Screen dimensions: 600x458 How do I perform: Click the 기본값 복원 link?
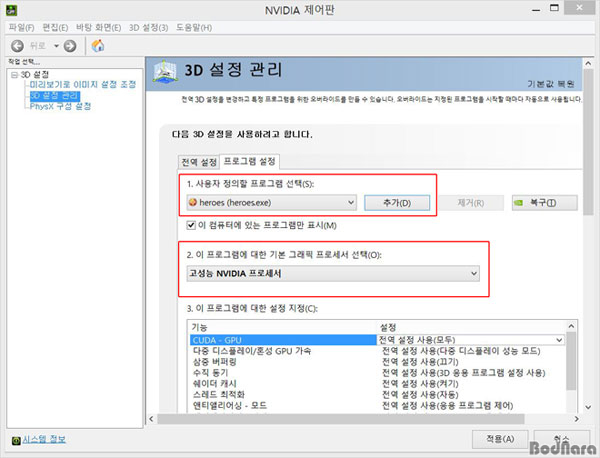(551, 84)
